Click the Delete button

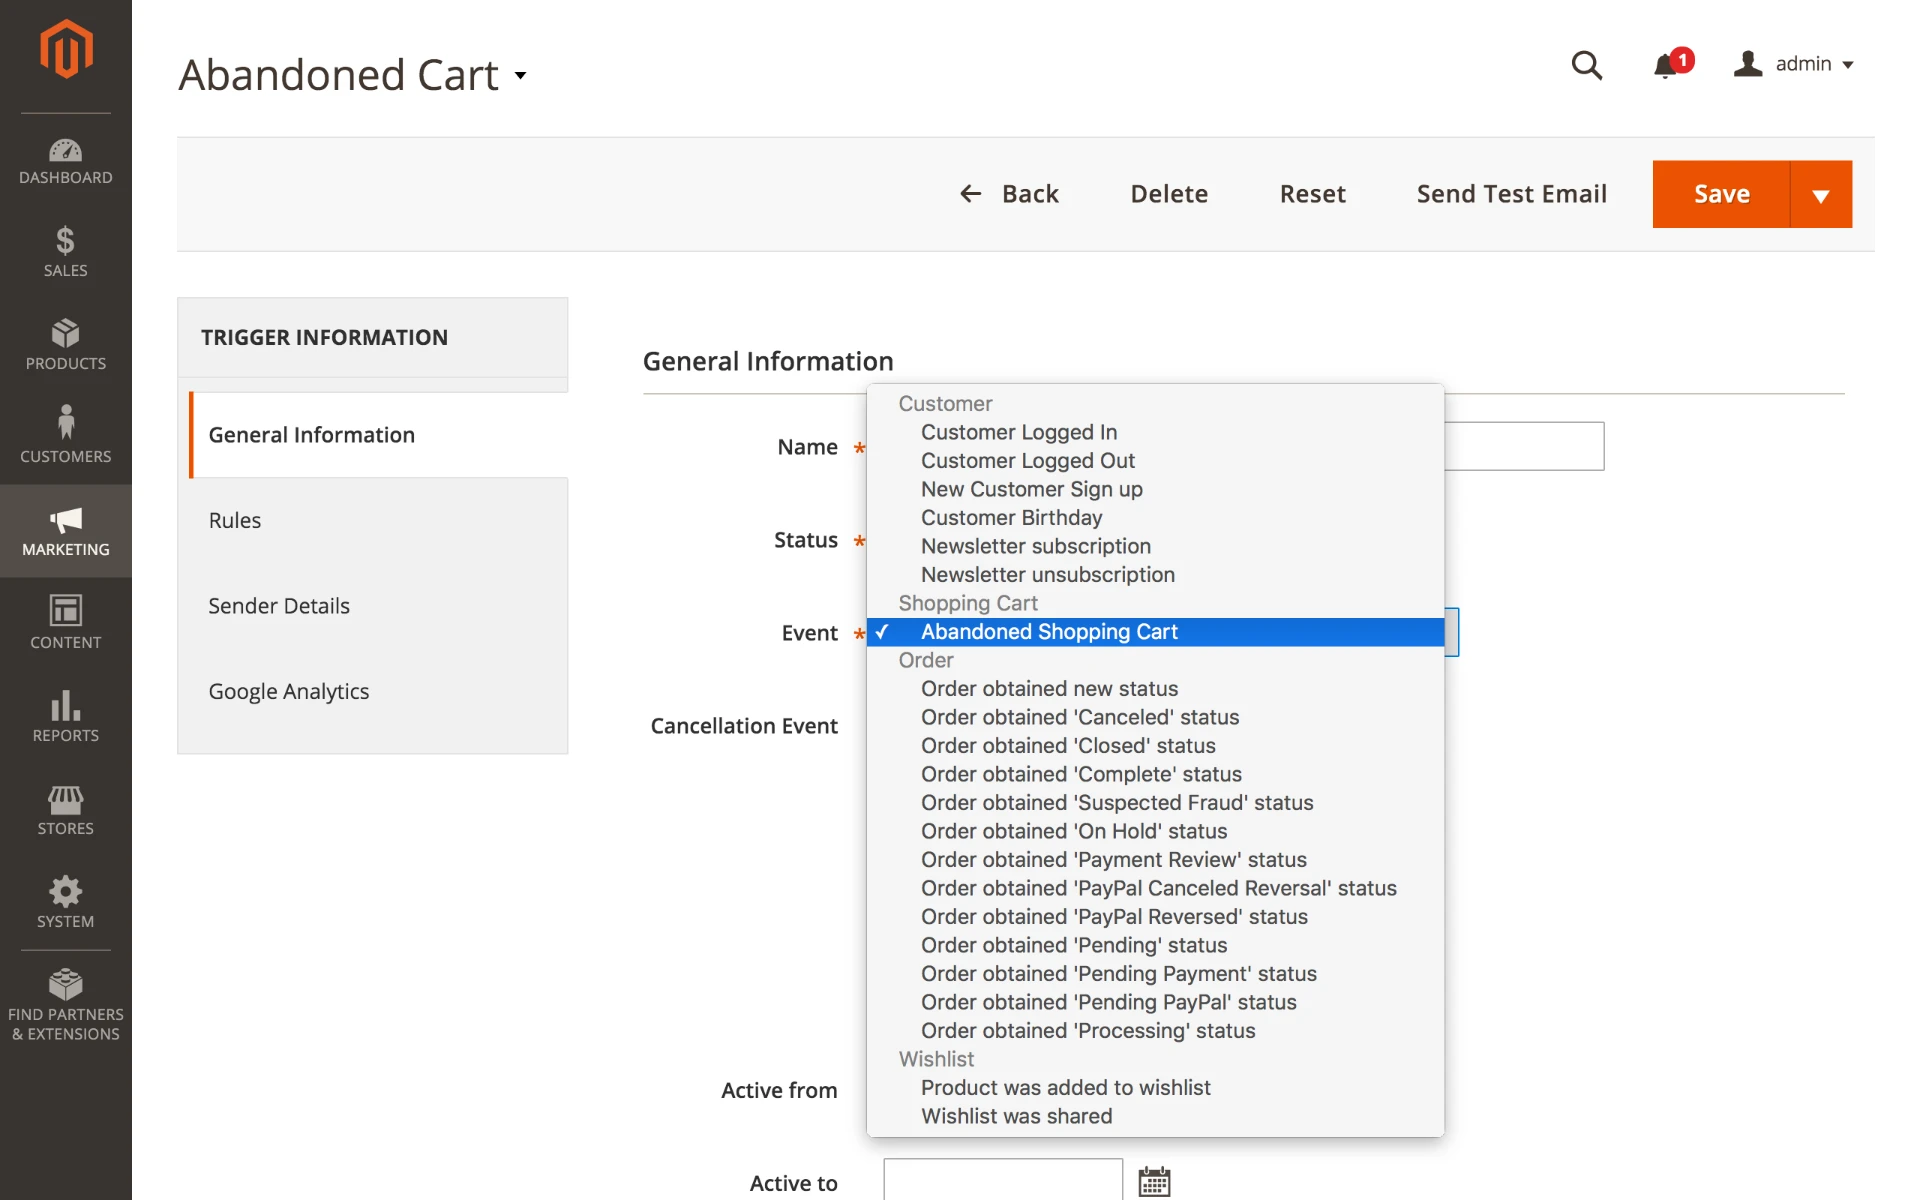click(x=1169, y=194)
